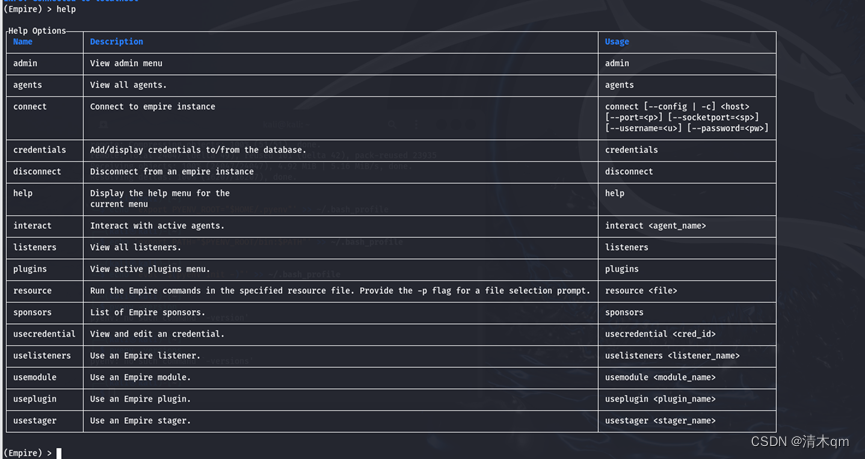Click 'admin' in the Name column
This screenshot has height=459, width=865.
pyautogui.click(x=25, y=63)
